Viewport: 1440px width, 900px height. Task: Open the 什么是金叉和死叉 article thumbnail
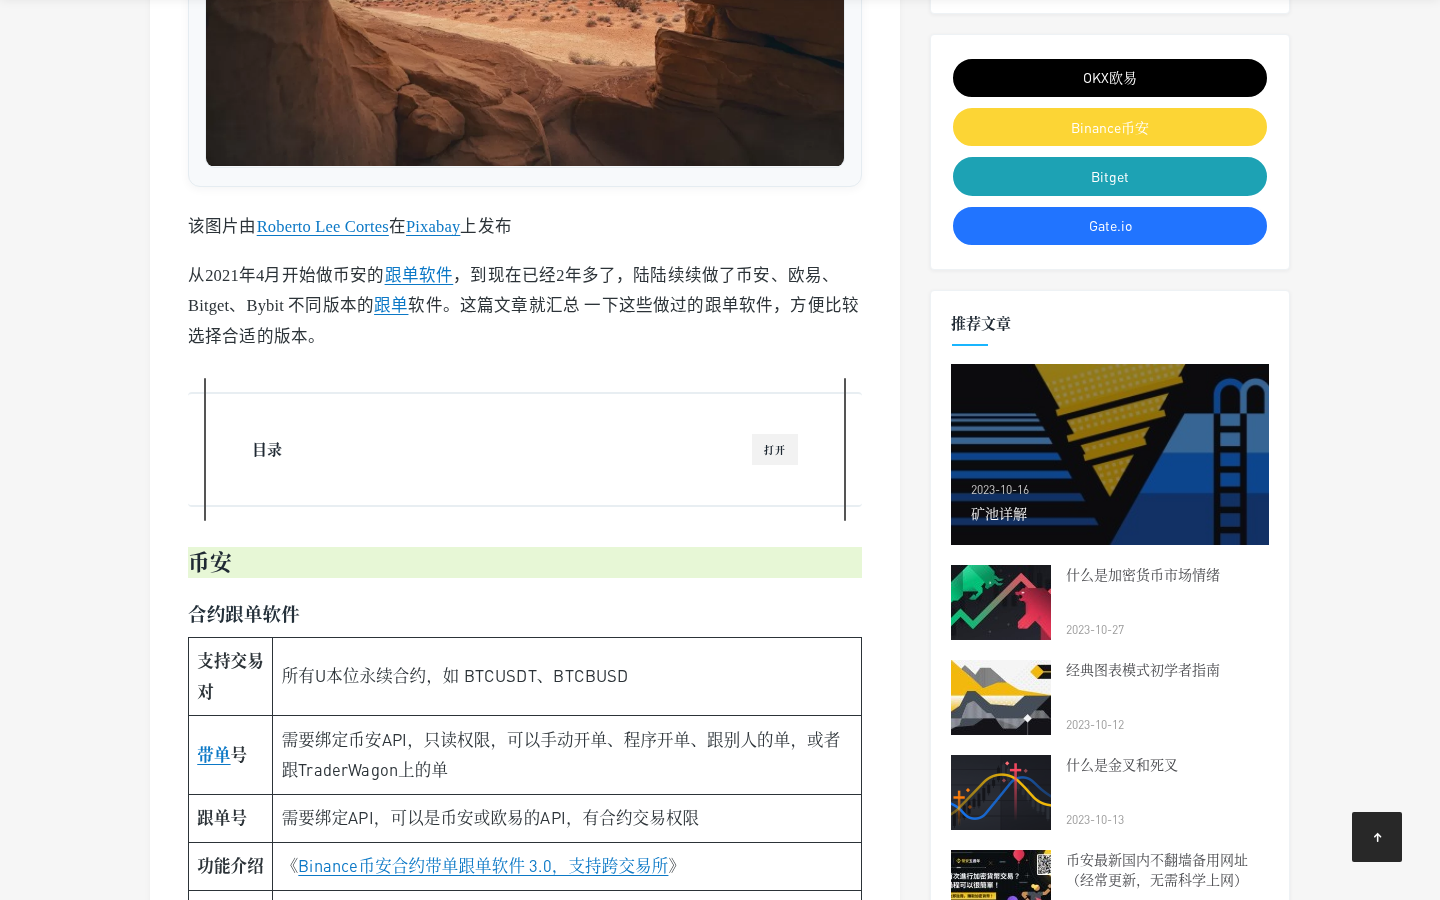[1001, 792]
